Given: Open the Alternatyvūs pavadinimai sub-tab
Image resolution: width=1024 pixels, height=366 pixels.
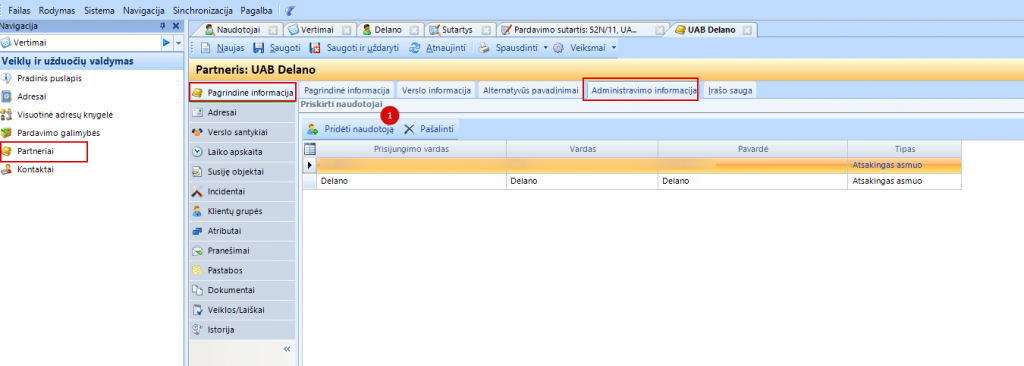Looking at the screenshot, I should coord(530,90).
